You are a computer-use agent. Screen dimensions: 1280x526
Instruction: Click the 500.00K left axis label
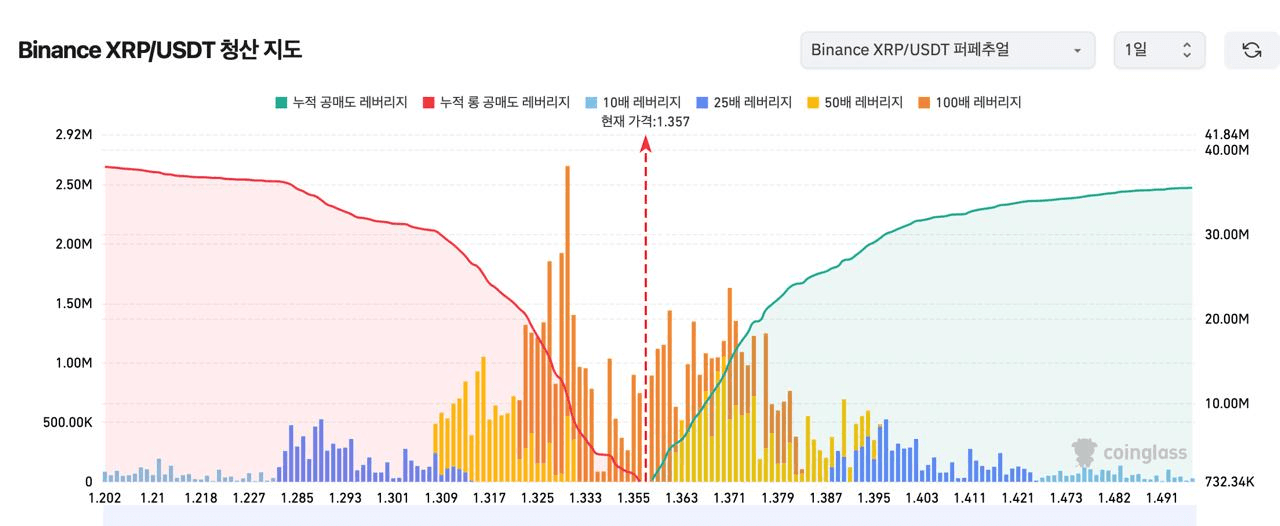pyautogui.click(x=68, y=422)
